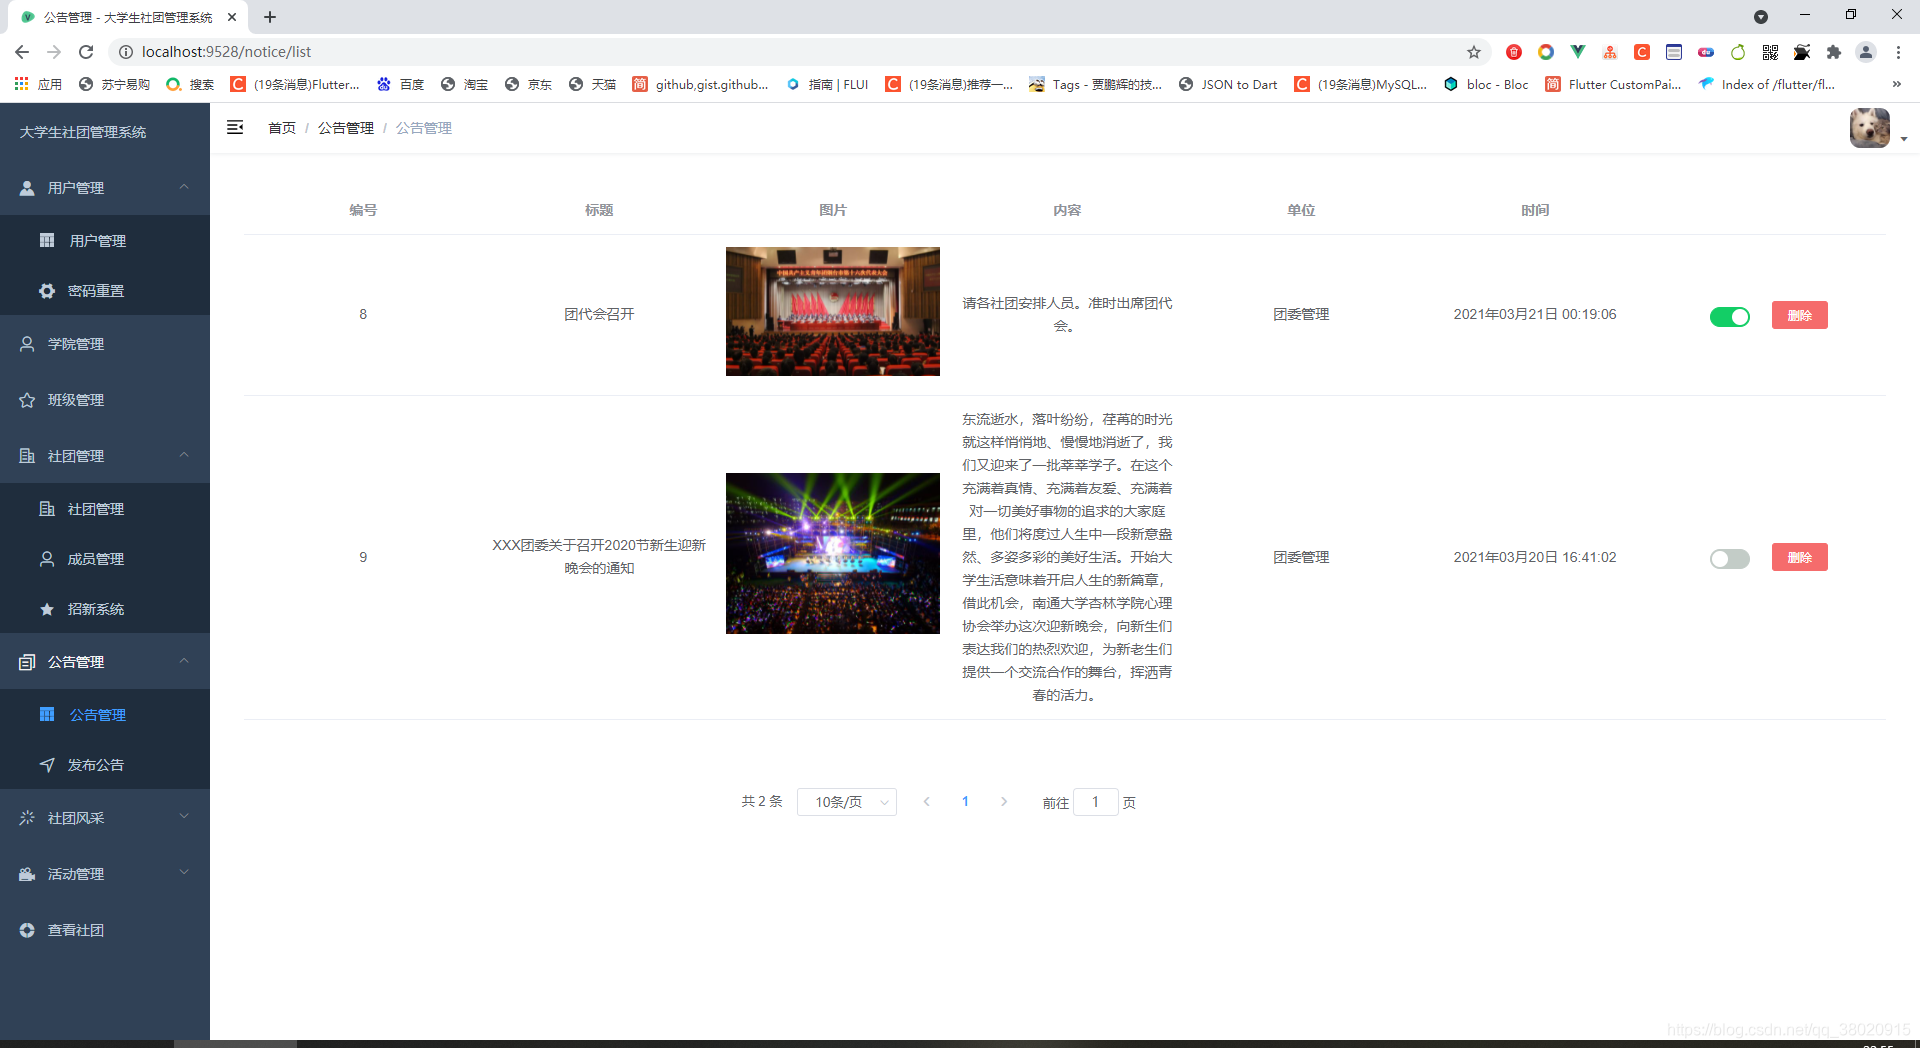This screenshot has height=1048, width=1920.
Task: Select 公告管理 submenu item in sidebar
Action: (x=97, y=715)
